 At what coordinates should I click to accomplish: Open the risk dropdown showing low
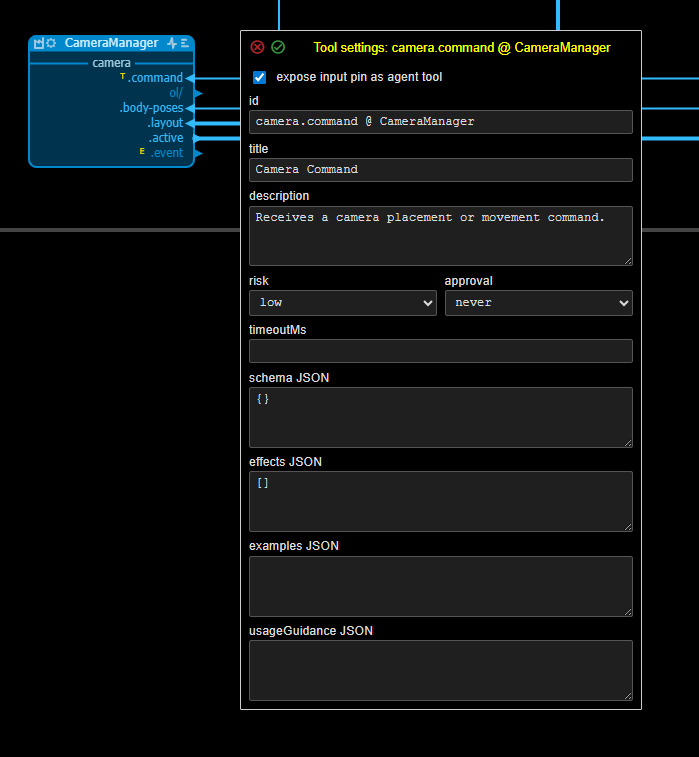click(343, 303)
